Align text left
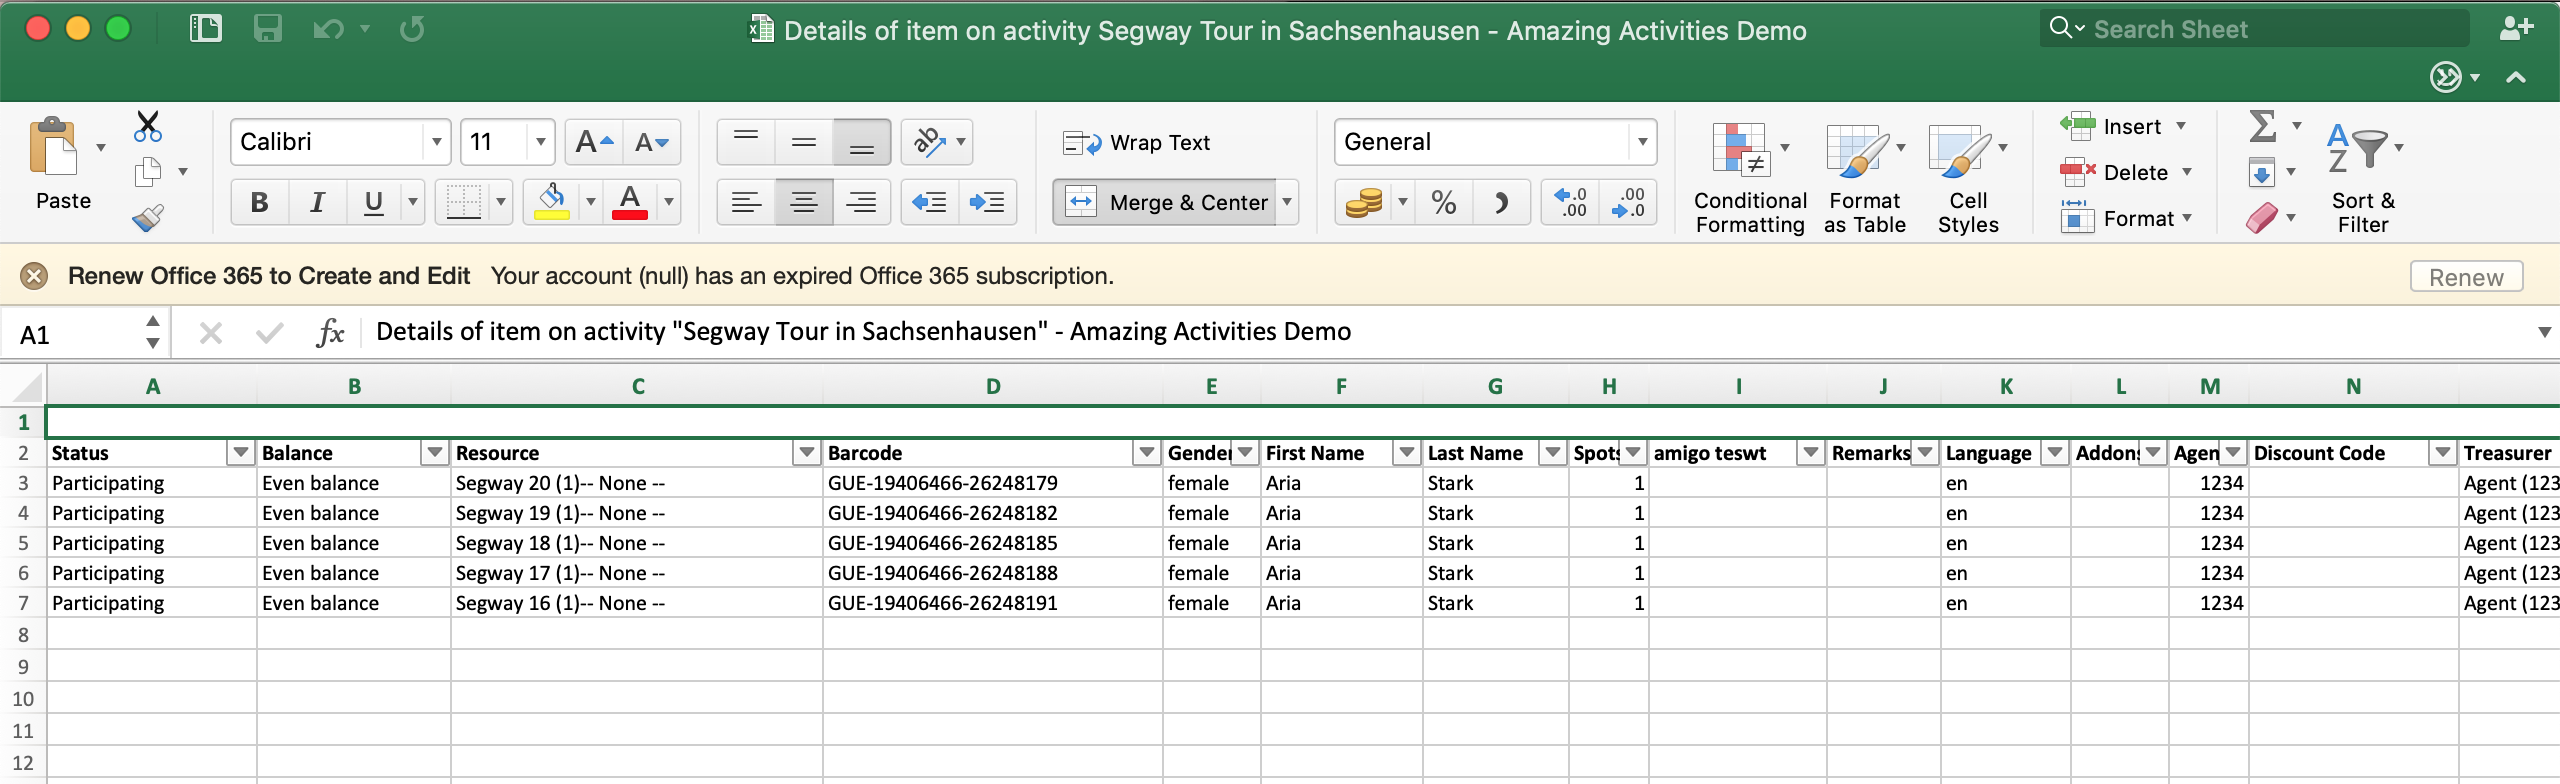The image size is (2560, 784). click(x=746, y=202)
